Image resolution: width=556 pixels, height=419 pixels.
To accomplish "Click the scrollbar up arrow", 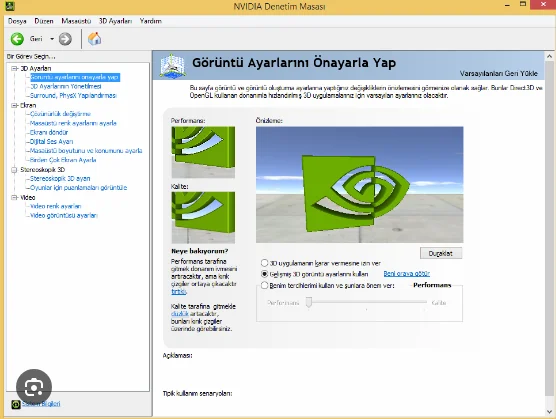I will click(x=550, y=56).
